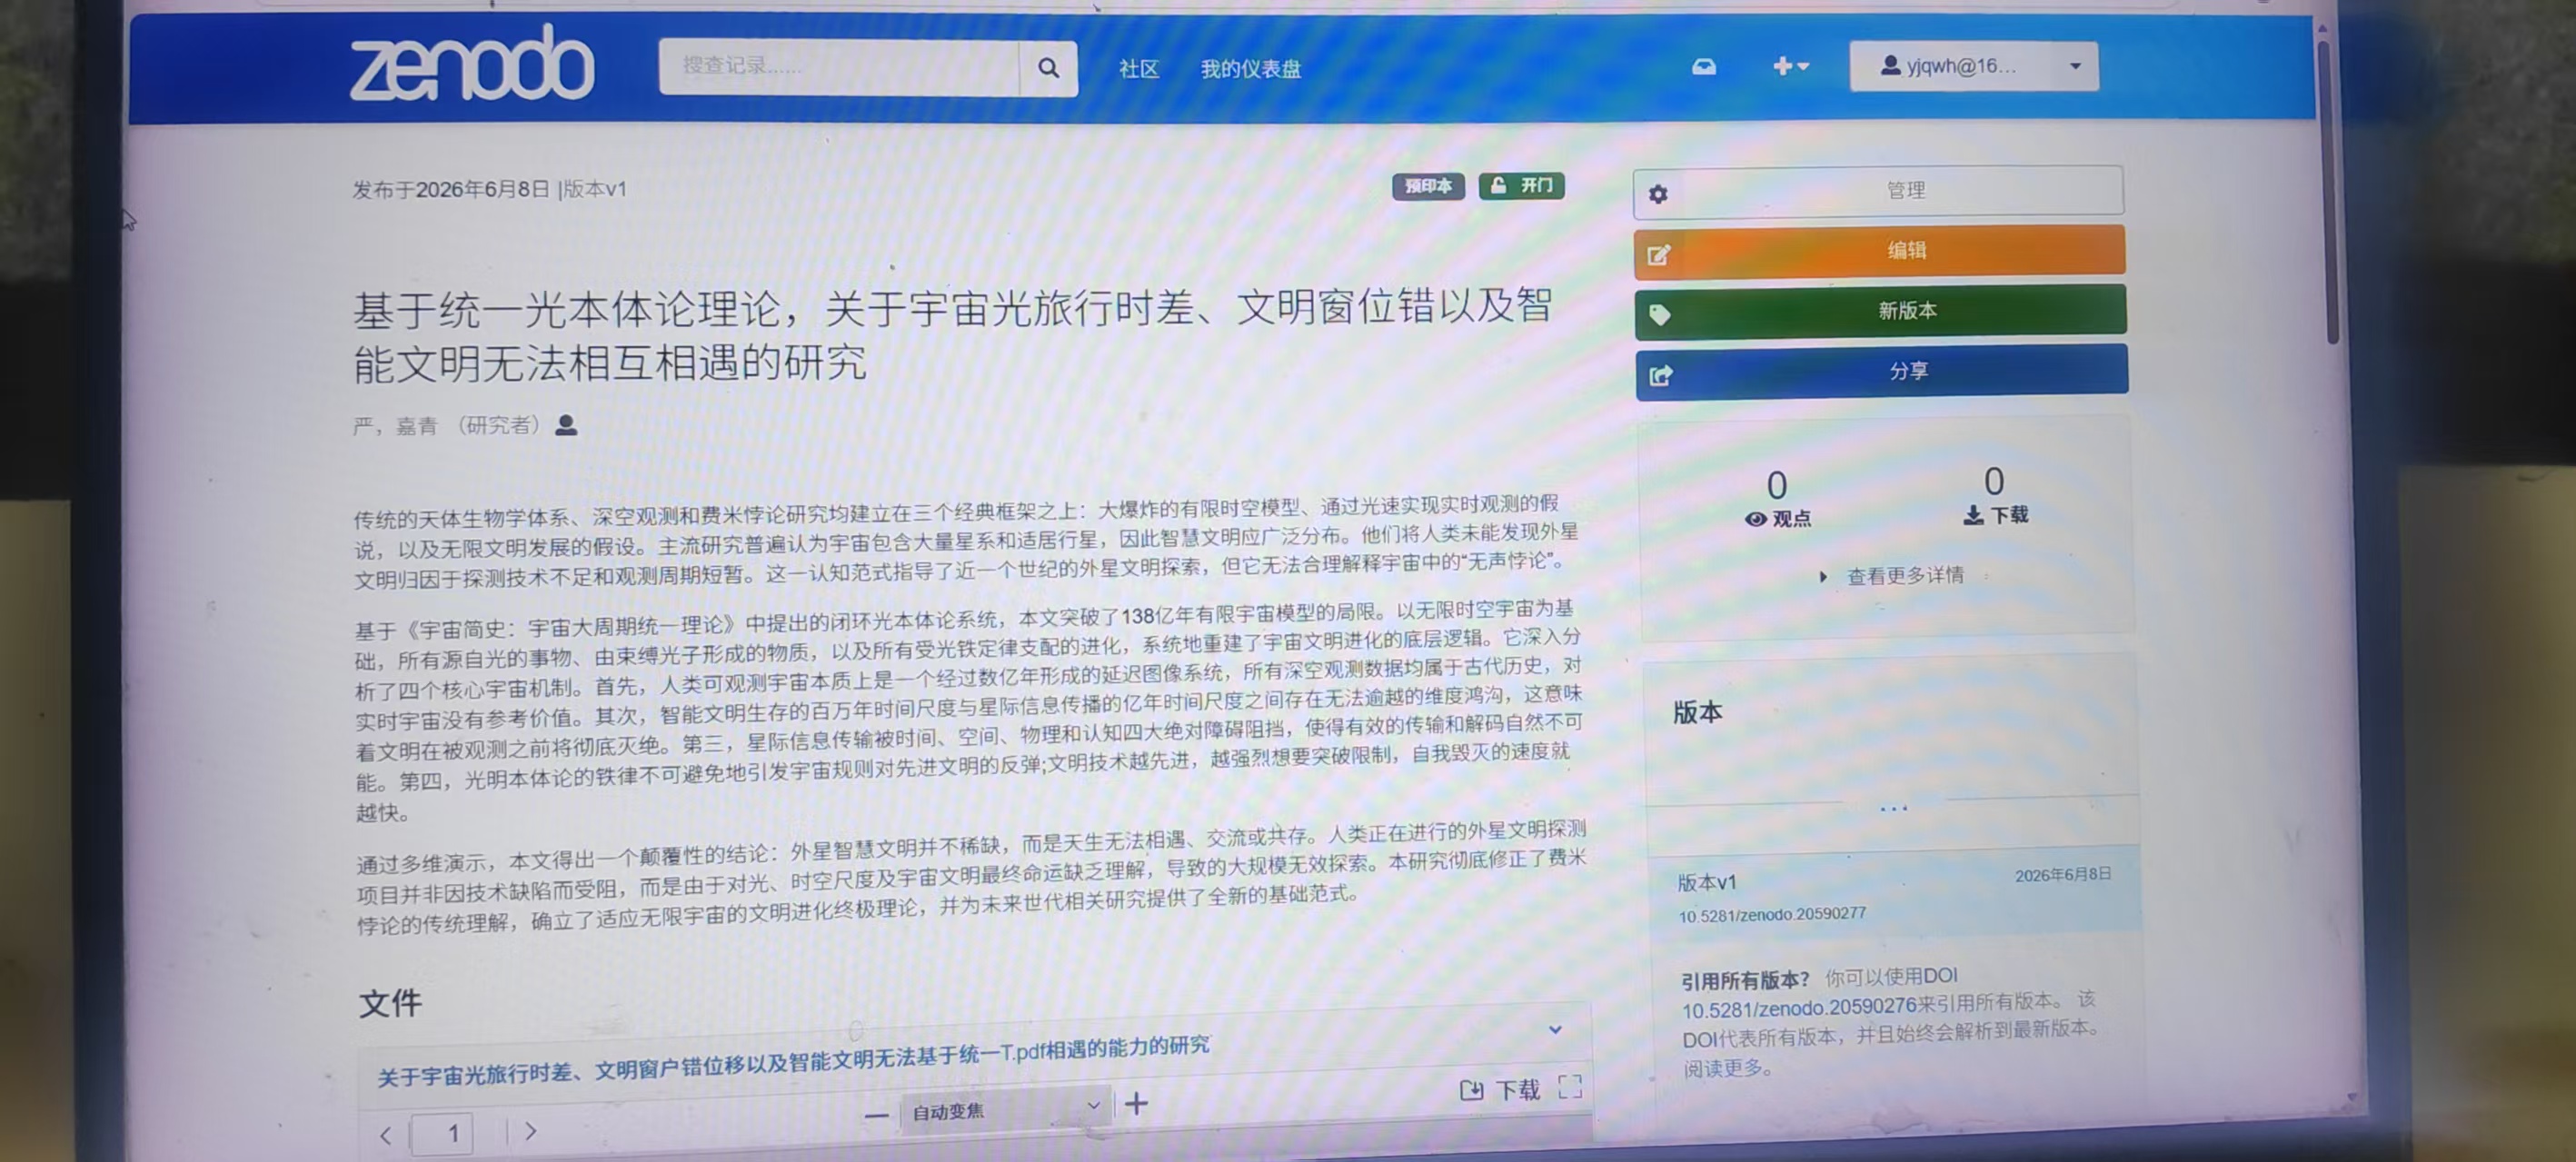2576x1162 pixels.
Task: Open the 社区 menu item
Action: 1138,69
